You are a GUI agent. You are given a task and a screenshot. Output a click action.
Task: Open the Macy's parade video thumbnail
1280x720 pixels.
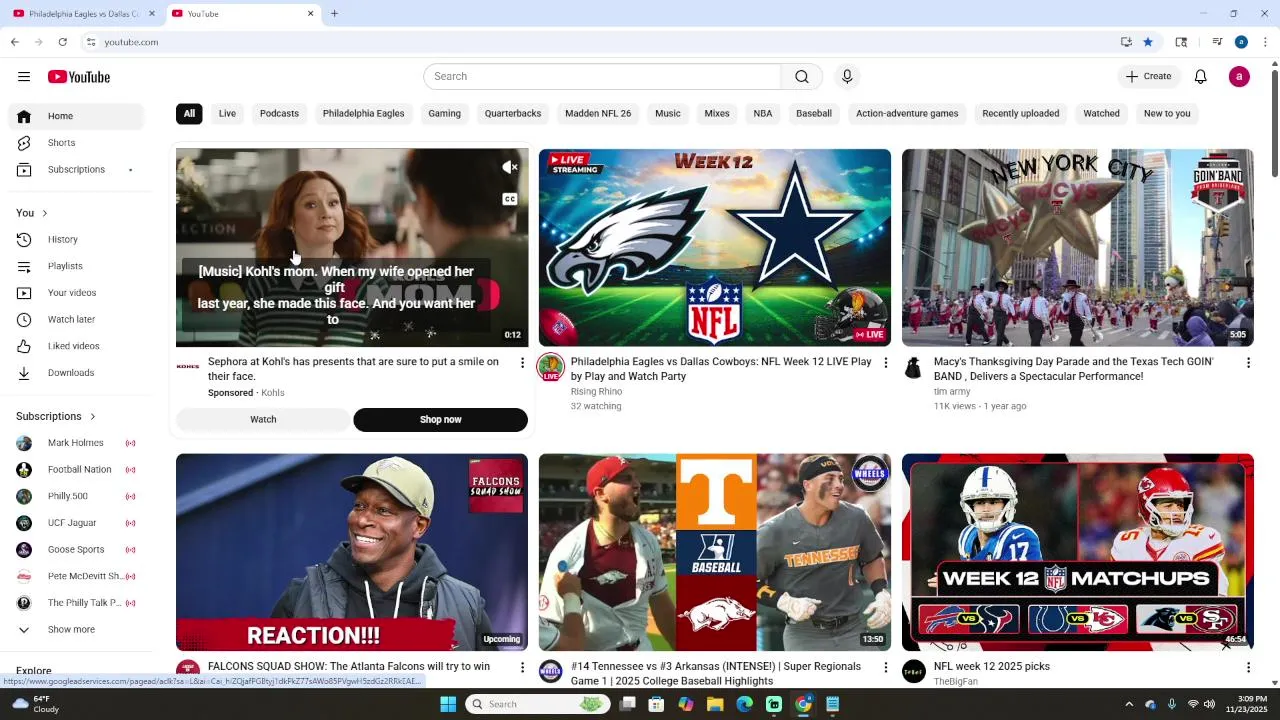pyautogui.click(x=1078, y=248)
